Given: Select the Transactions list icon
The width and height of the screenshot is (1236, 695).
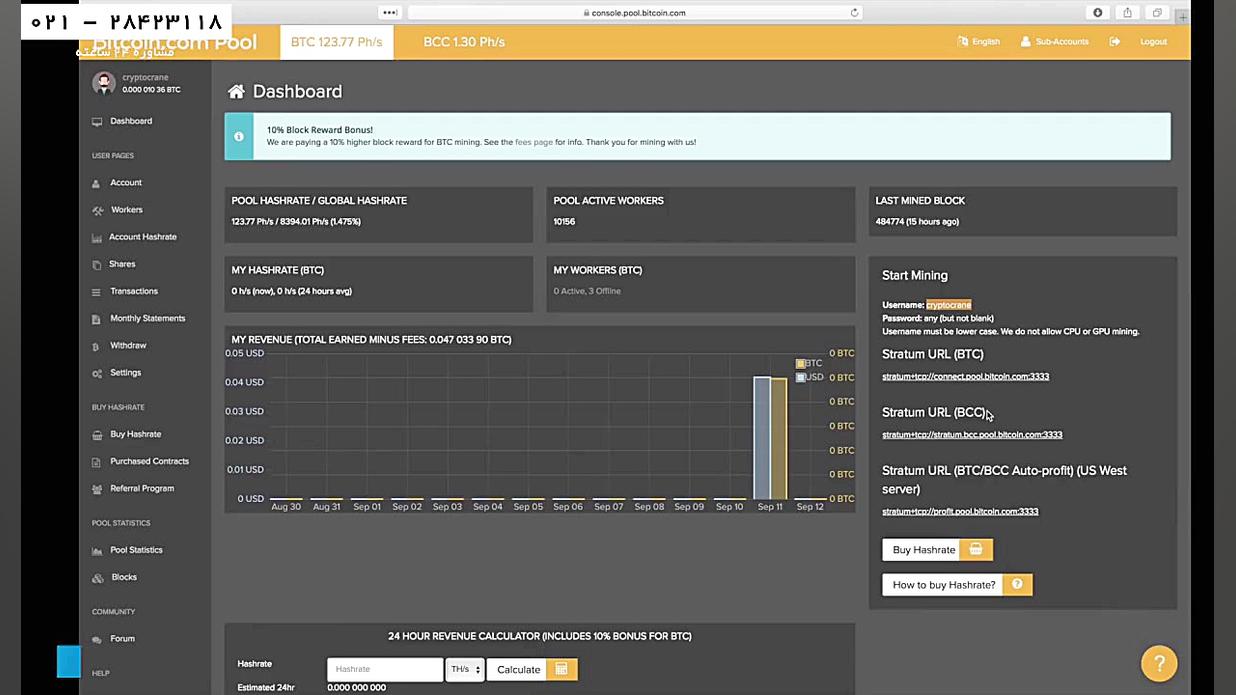Looking at the screenshot, I should pos(97,292).
